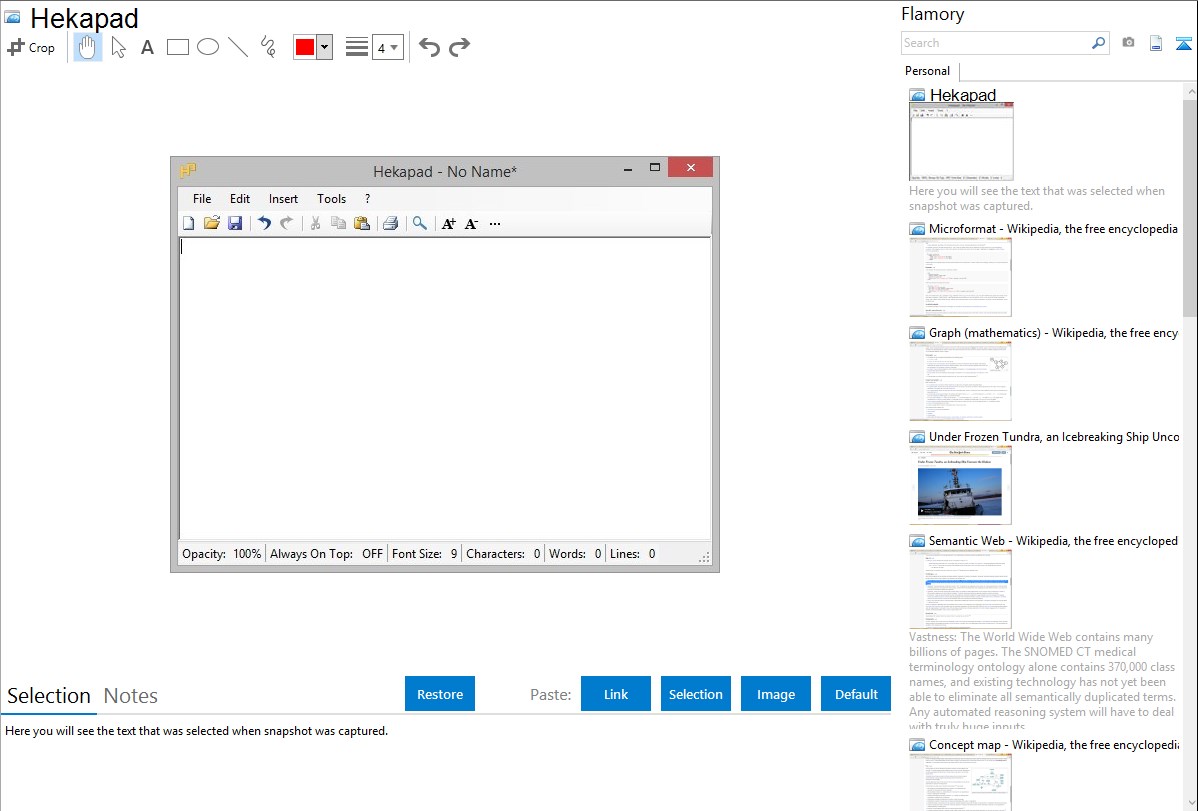The image size is (1198, 811).
Task: Click Hekapad Paste clipboard icon
Action: click(x=362, y=223)
